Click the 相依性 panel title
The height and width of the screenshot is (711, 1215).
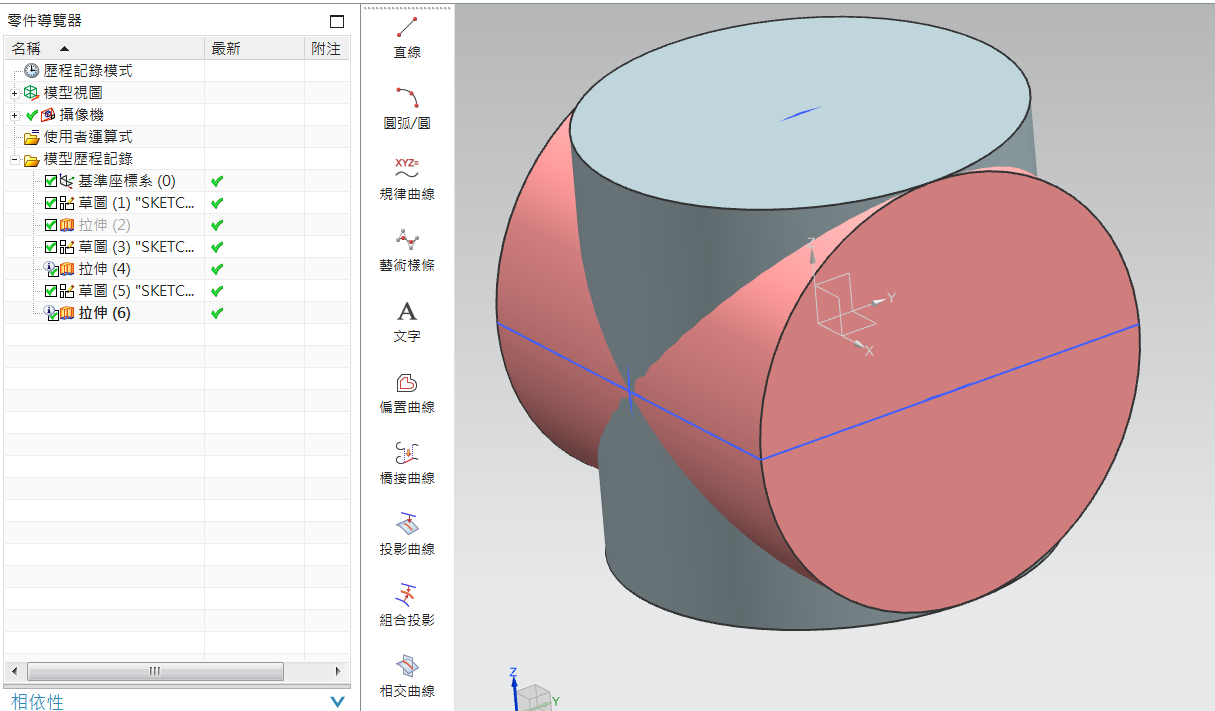click(x=37, y=702)
